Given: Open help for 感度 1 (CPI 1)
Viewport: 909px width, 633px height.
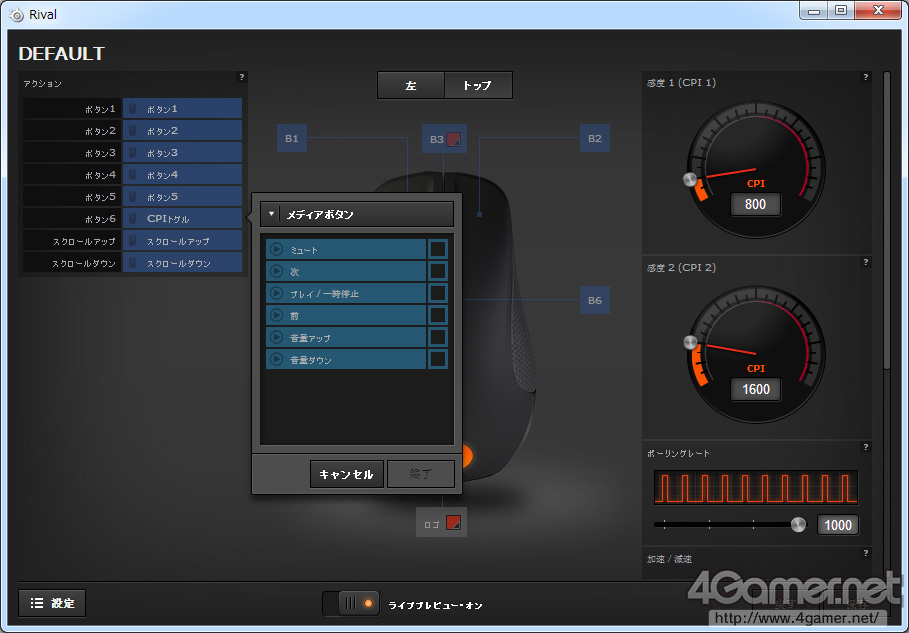Looking at the screenshot, I should 866,77.
